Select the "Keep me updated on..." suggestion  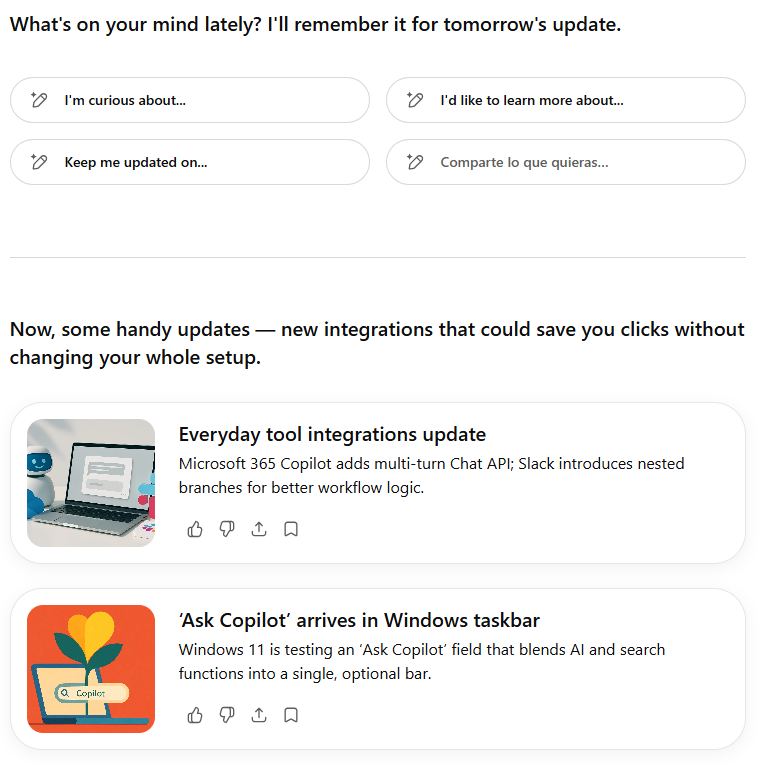(190, 162)
